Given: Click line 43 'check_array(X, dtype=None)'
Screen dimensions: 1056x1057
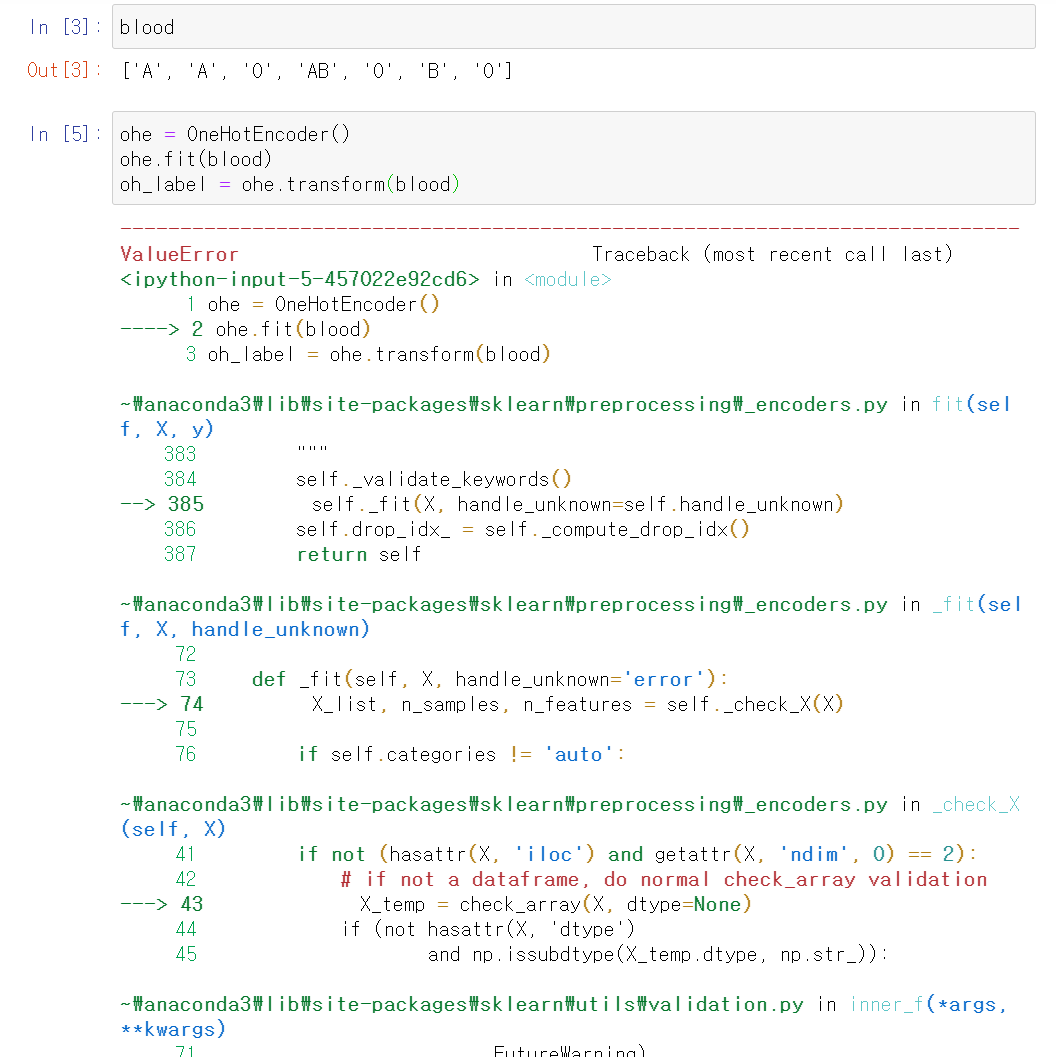Looking at the screenshot, I should [x=555, y=904].
